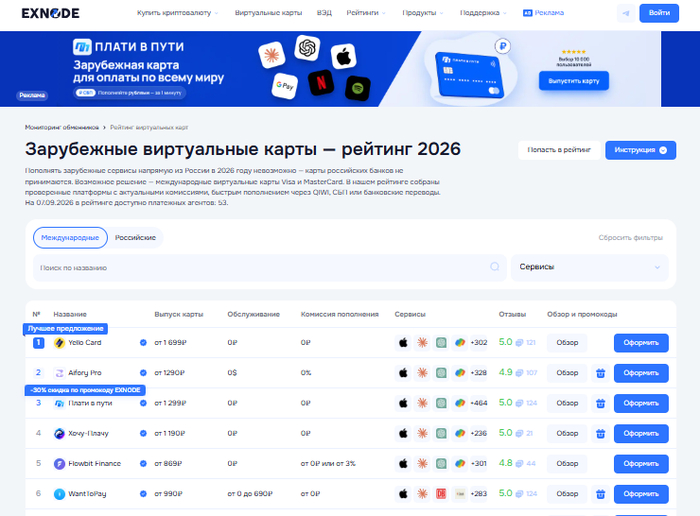The height and width of the screenshot is (516, 700).
Task: Click Оформить for Aifory Pro
Action: 641,373
